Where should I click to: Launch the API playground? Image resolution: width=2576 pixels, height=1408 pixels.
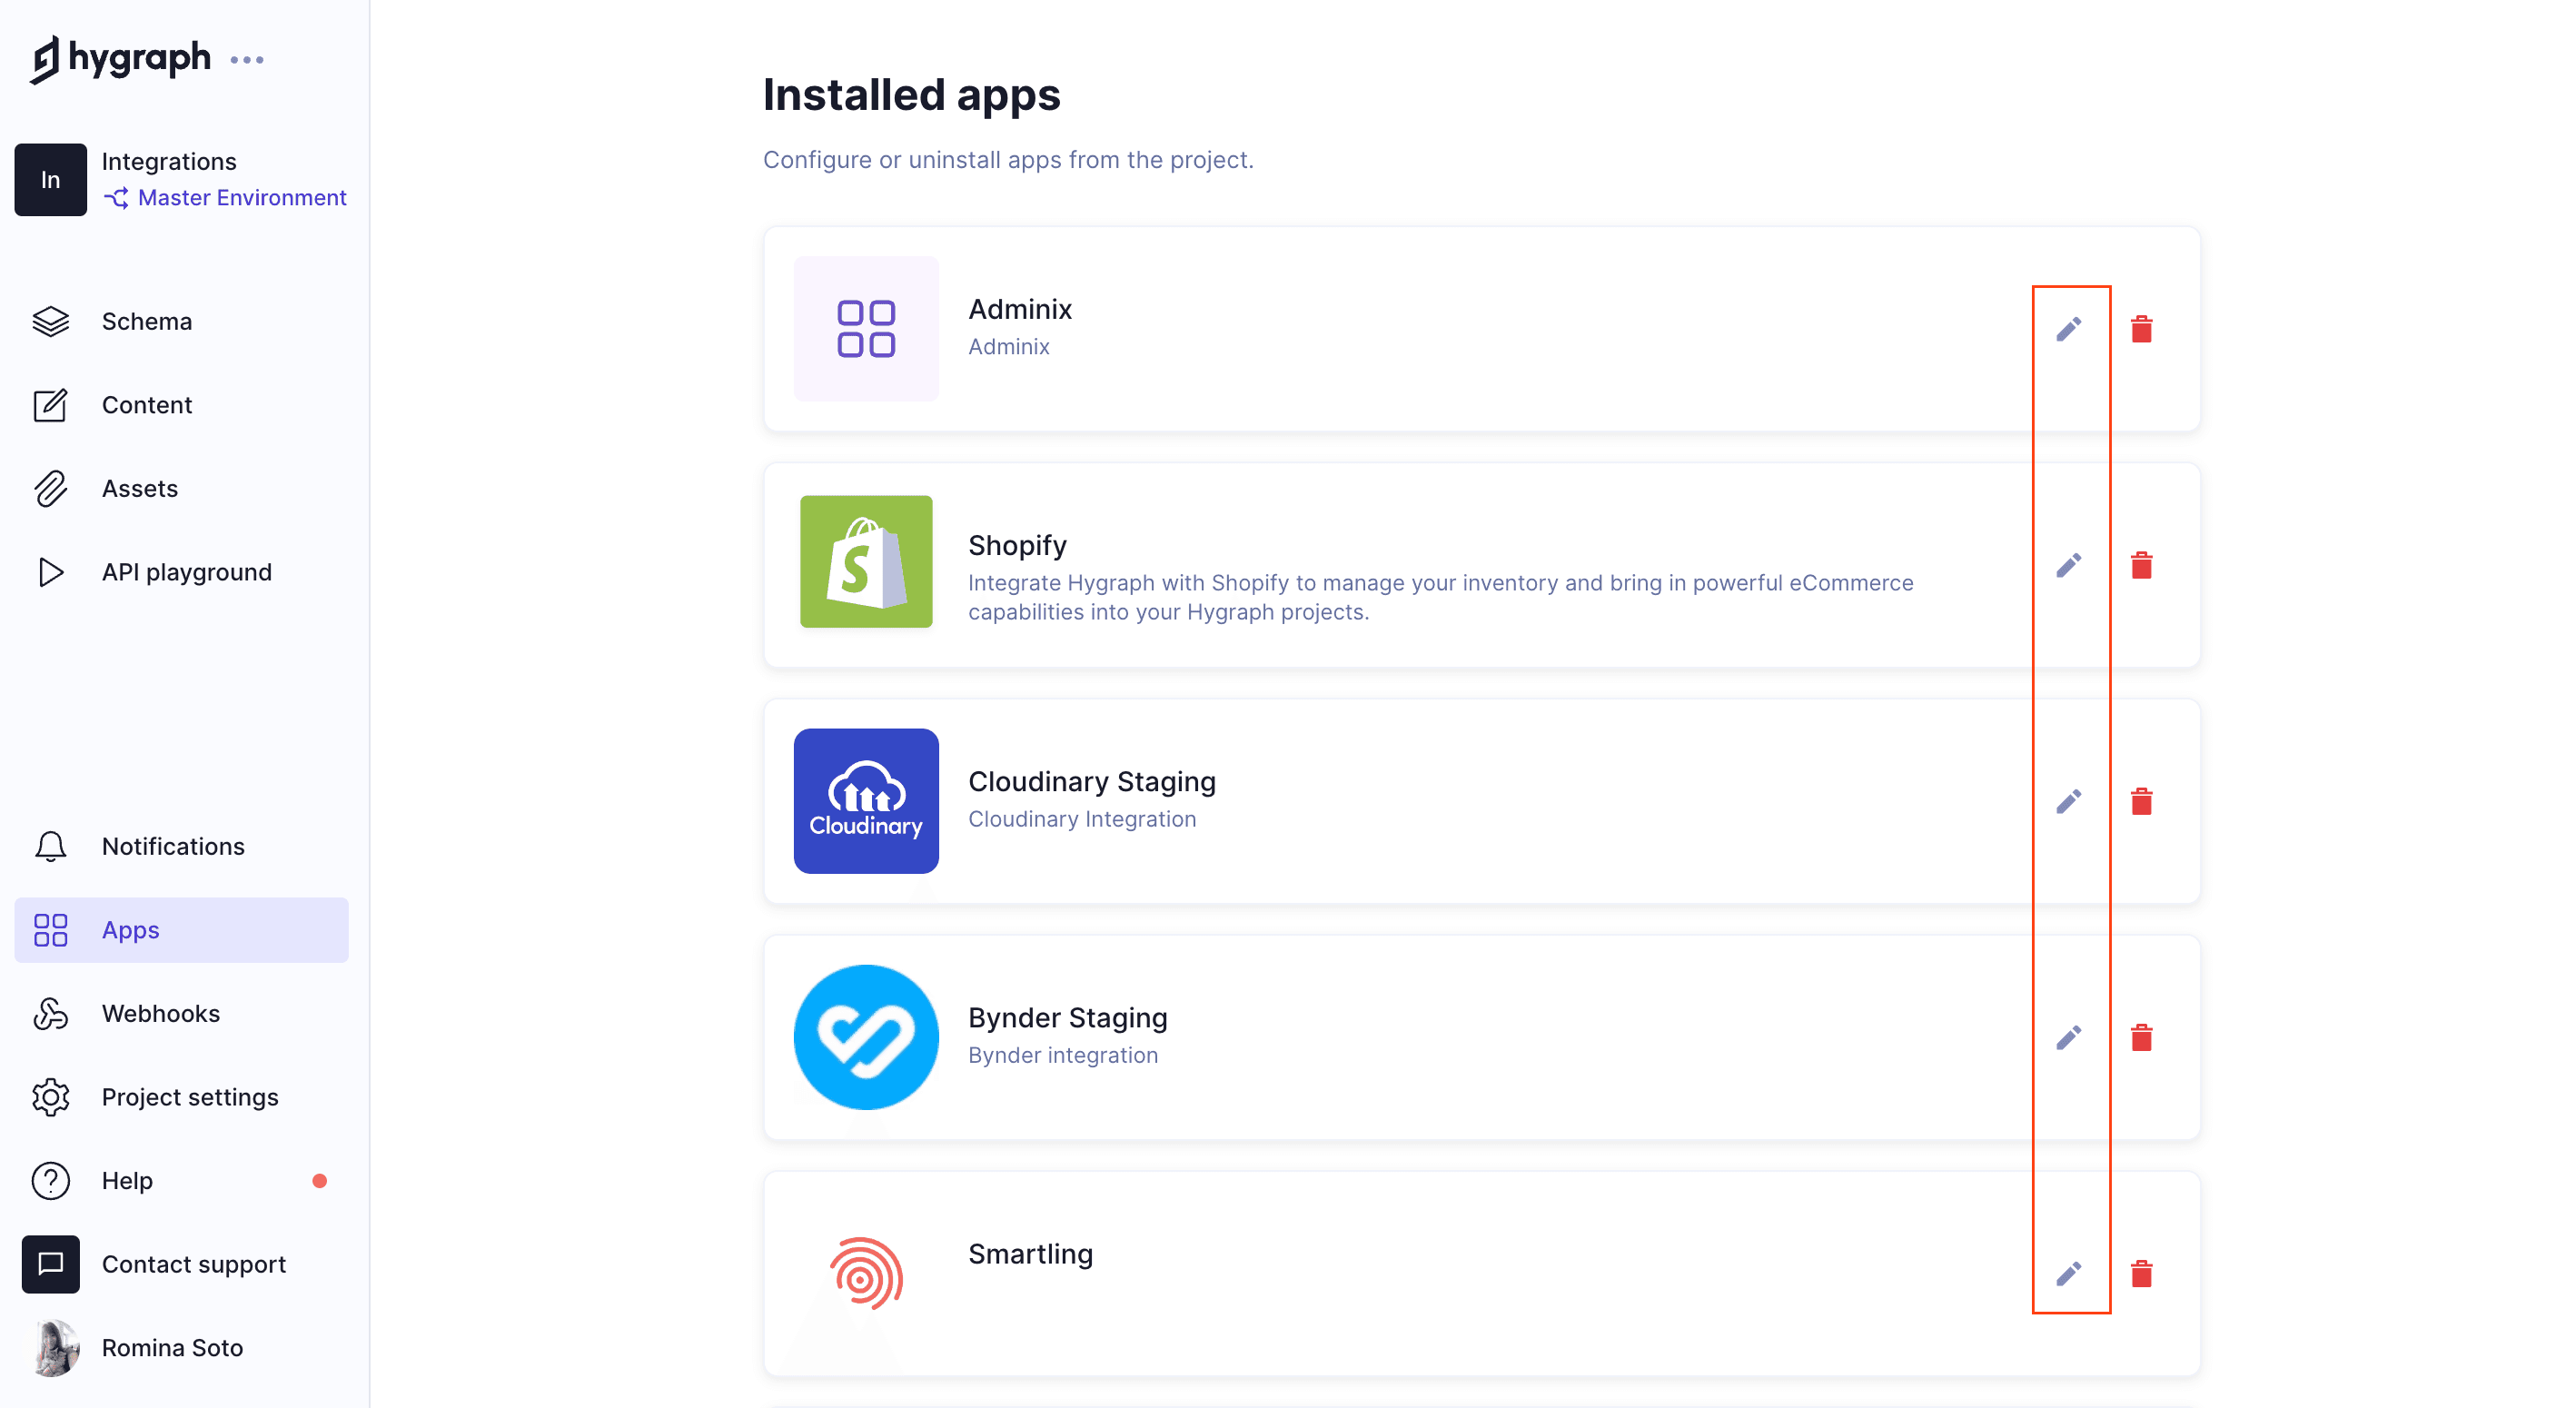tap(186, 572)
